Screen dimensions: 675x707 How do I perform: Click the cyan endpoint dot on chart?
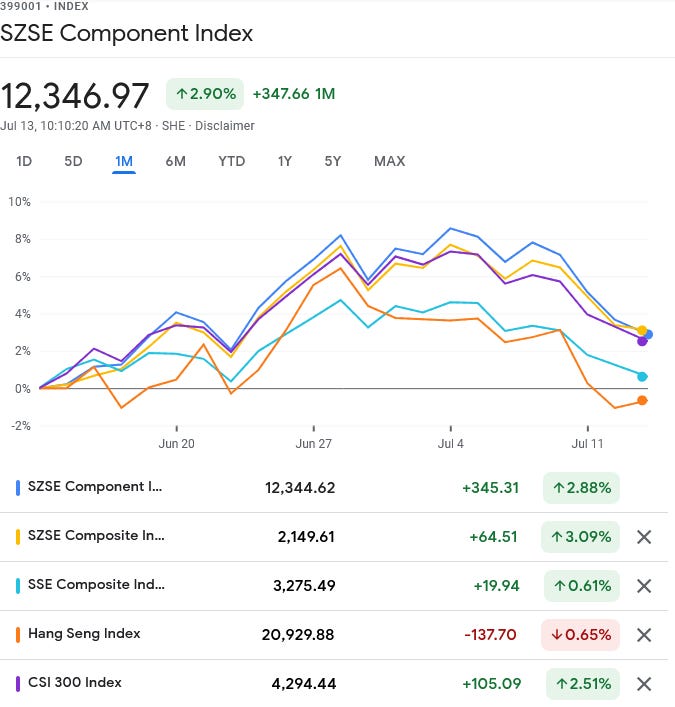[643, 376]
